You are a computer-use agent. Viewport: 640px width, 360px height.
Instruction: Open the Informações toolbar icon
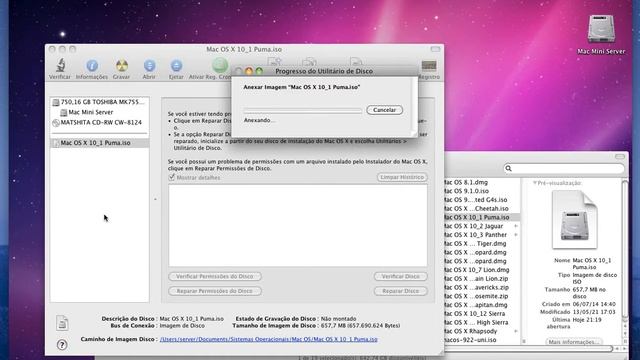(92, 65)
